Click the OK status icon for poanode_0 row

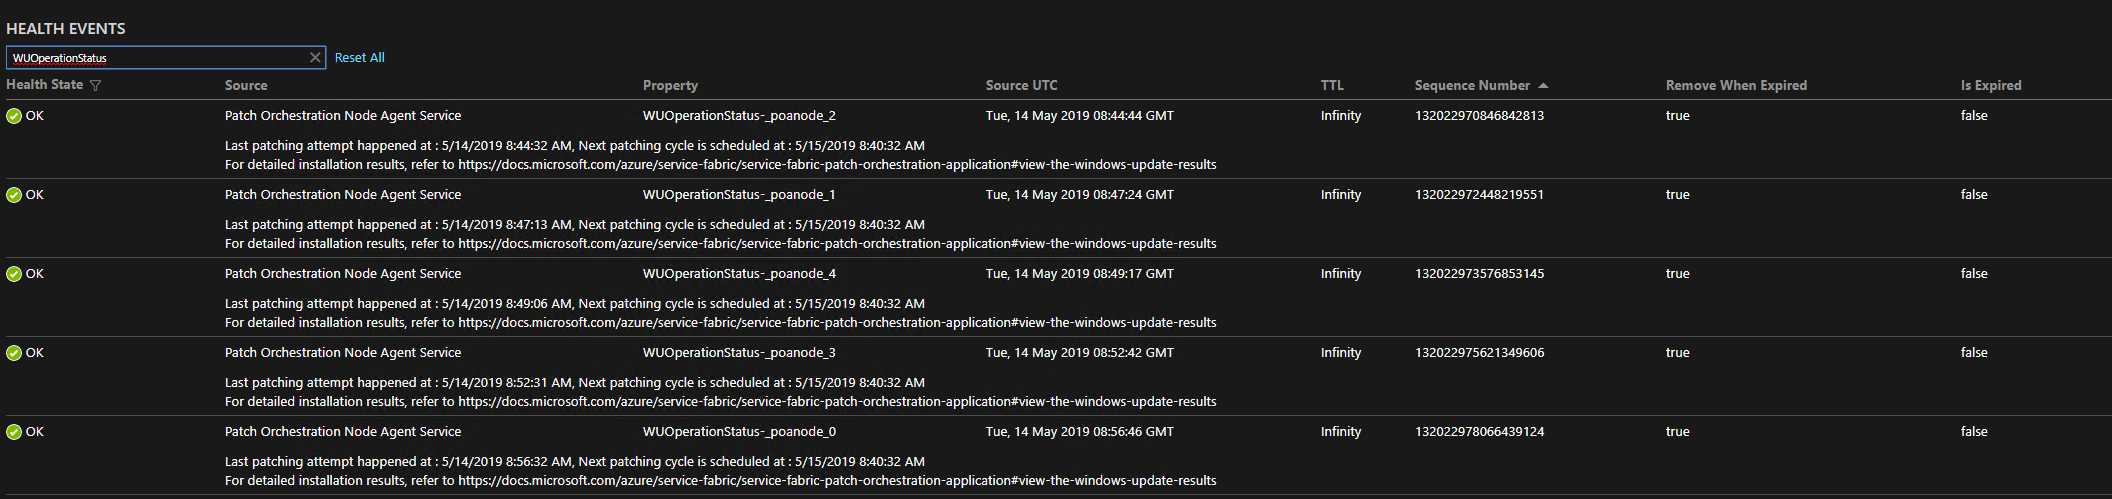pos(14,432)
